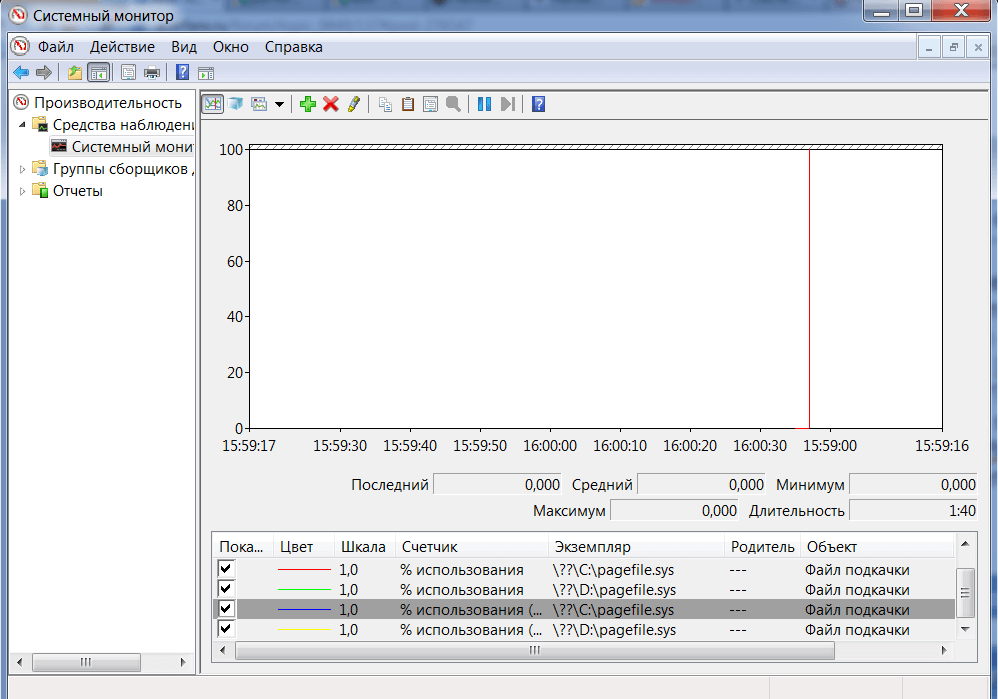
Task: Click the Back arrow in main toolbar
Action: [20, 72]
